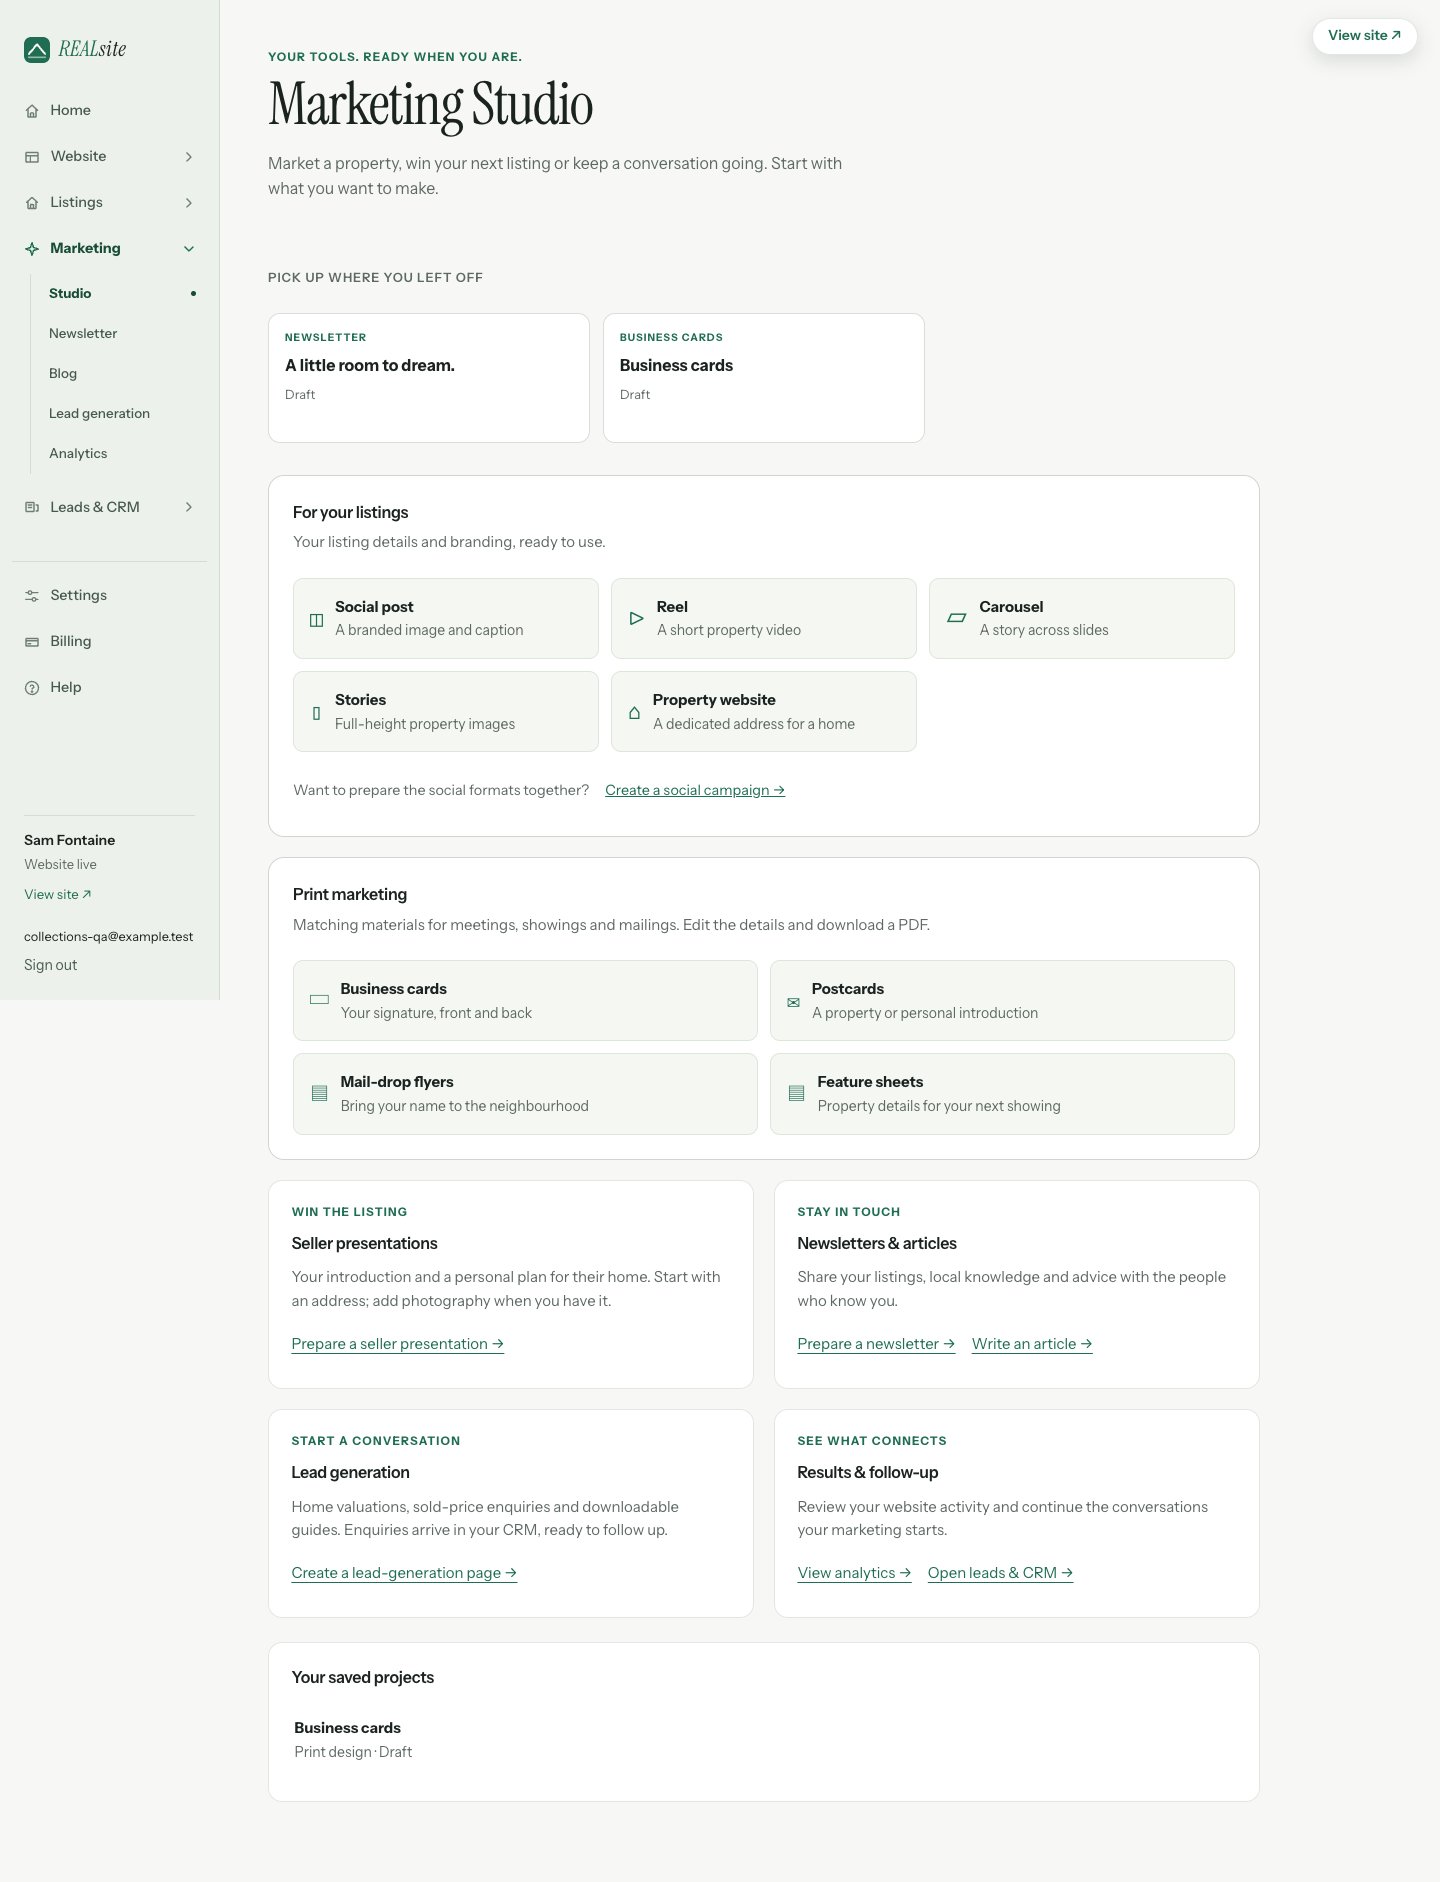The image size is (1440, 1882).
Task: Click the Billing card icon
Action: coord(32,642)
